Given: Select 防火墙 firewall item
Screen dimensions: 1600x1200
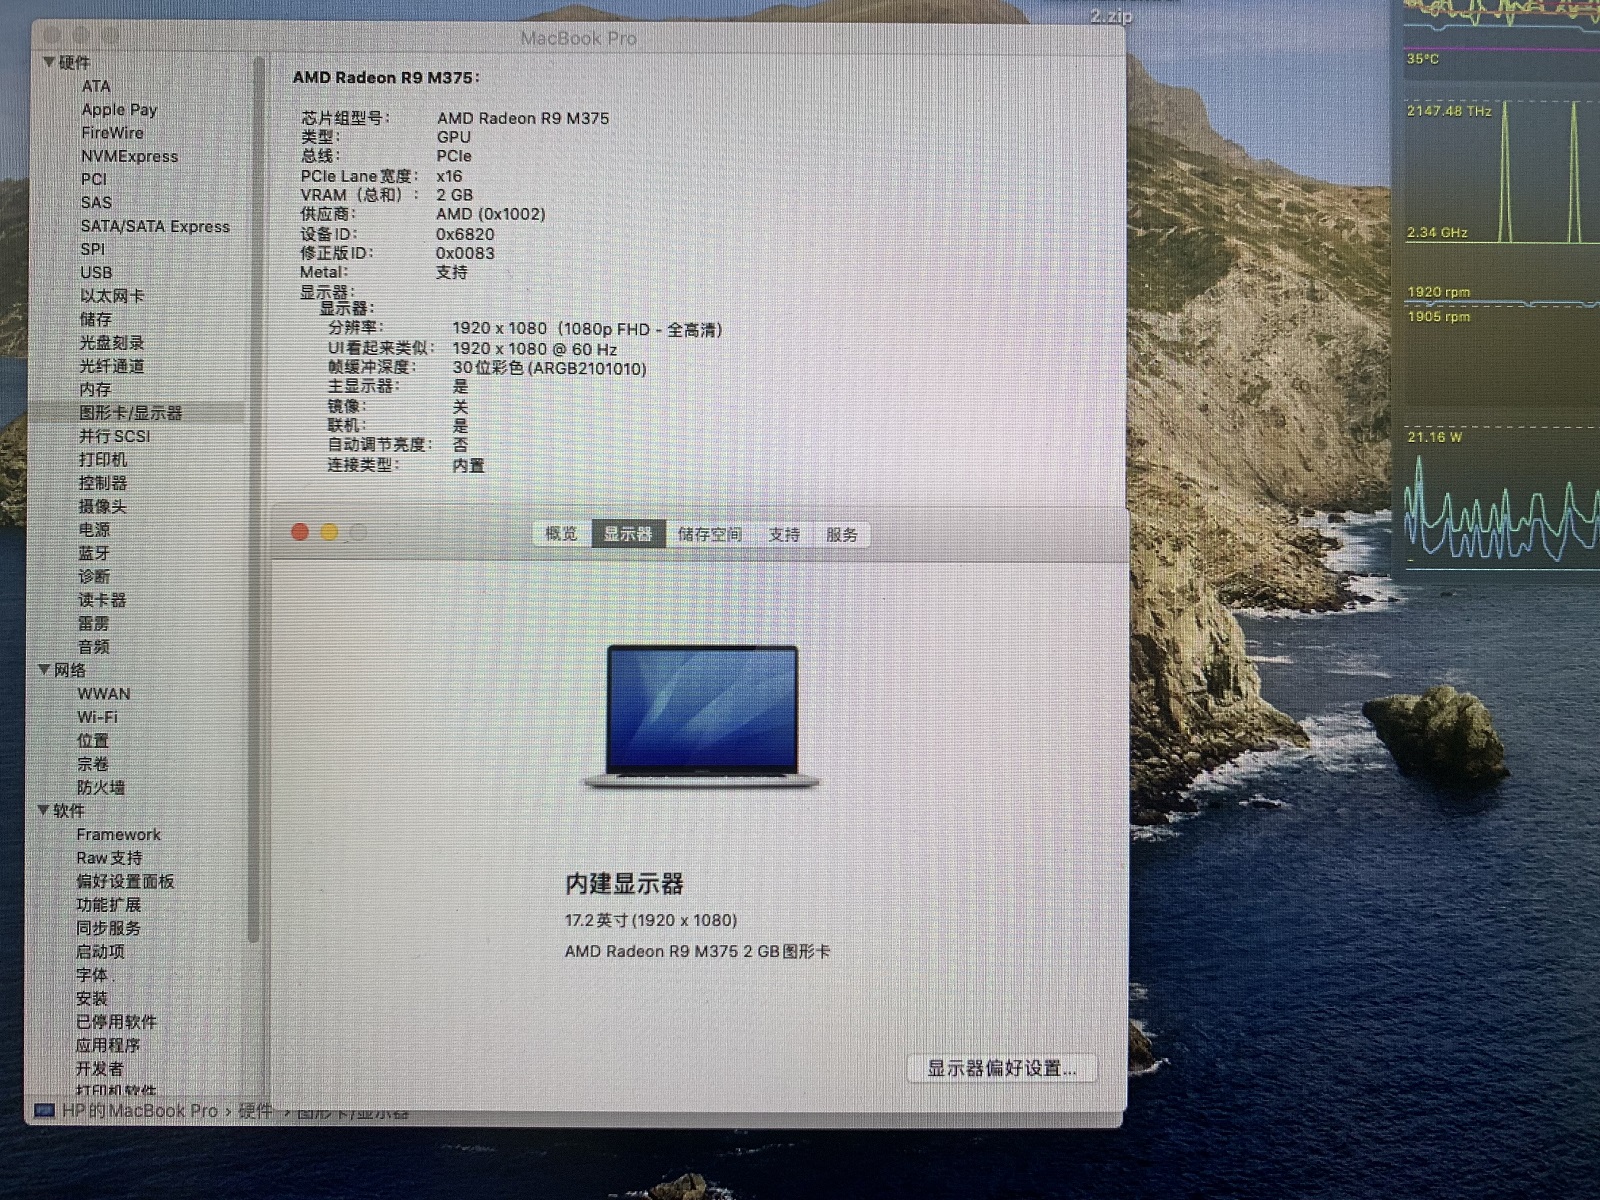Looking at the screenshot, I should (101, 787).
